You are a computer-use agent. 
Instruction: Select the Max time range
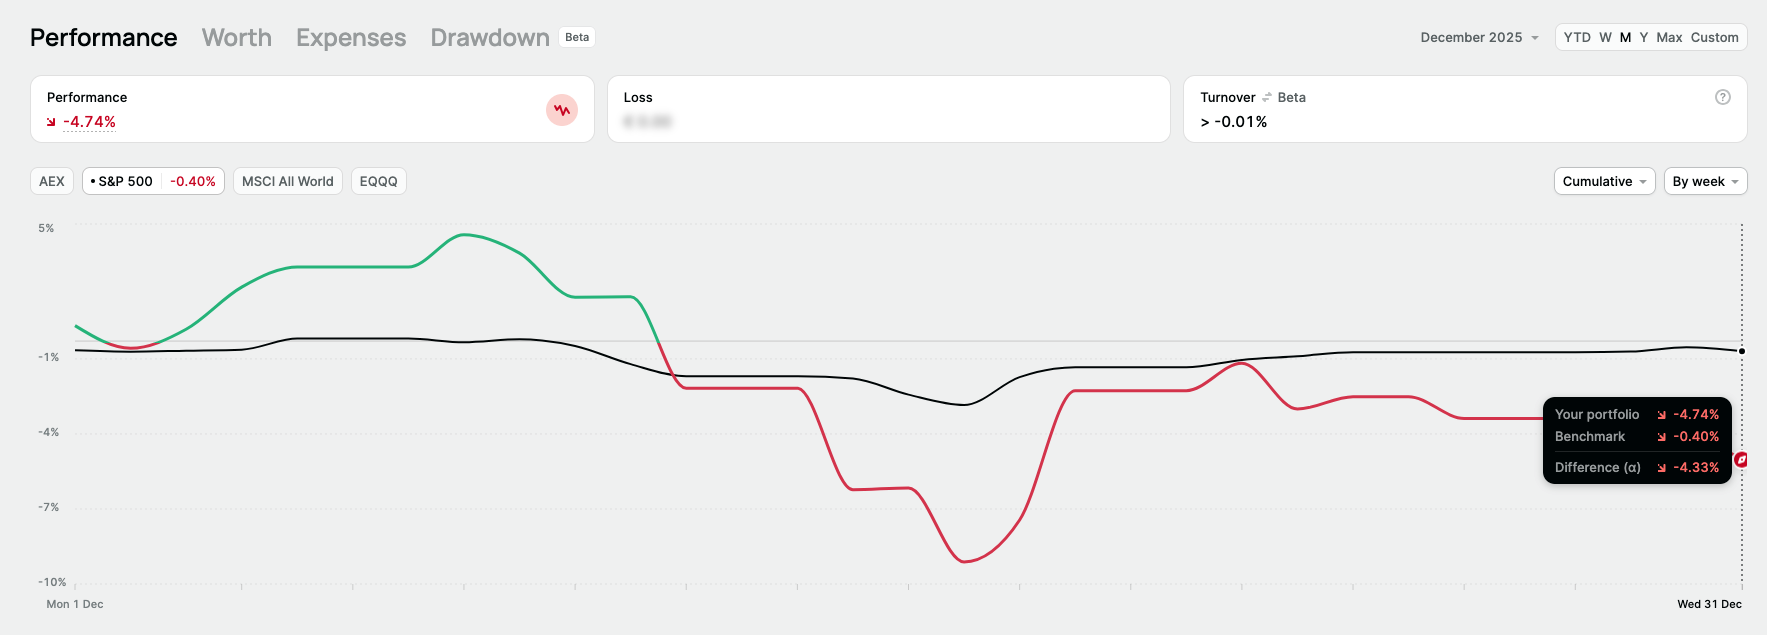click(1669, 37)
